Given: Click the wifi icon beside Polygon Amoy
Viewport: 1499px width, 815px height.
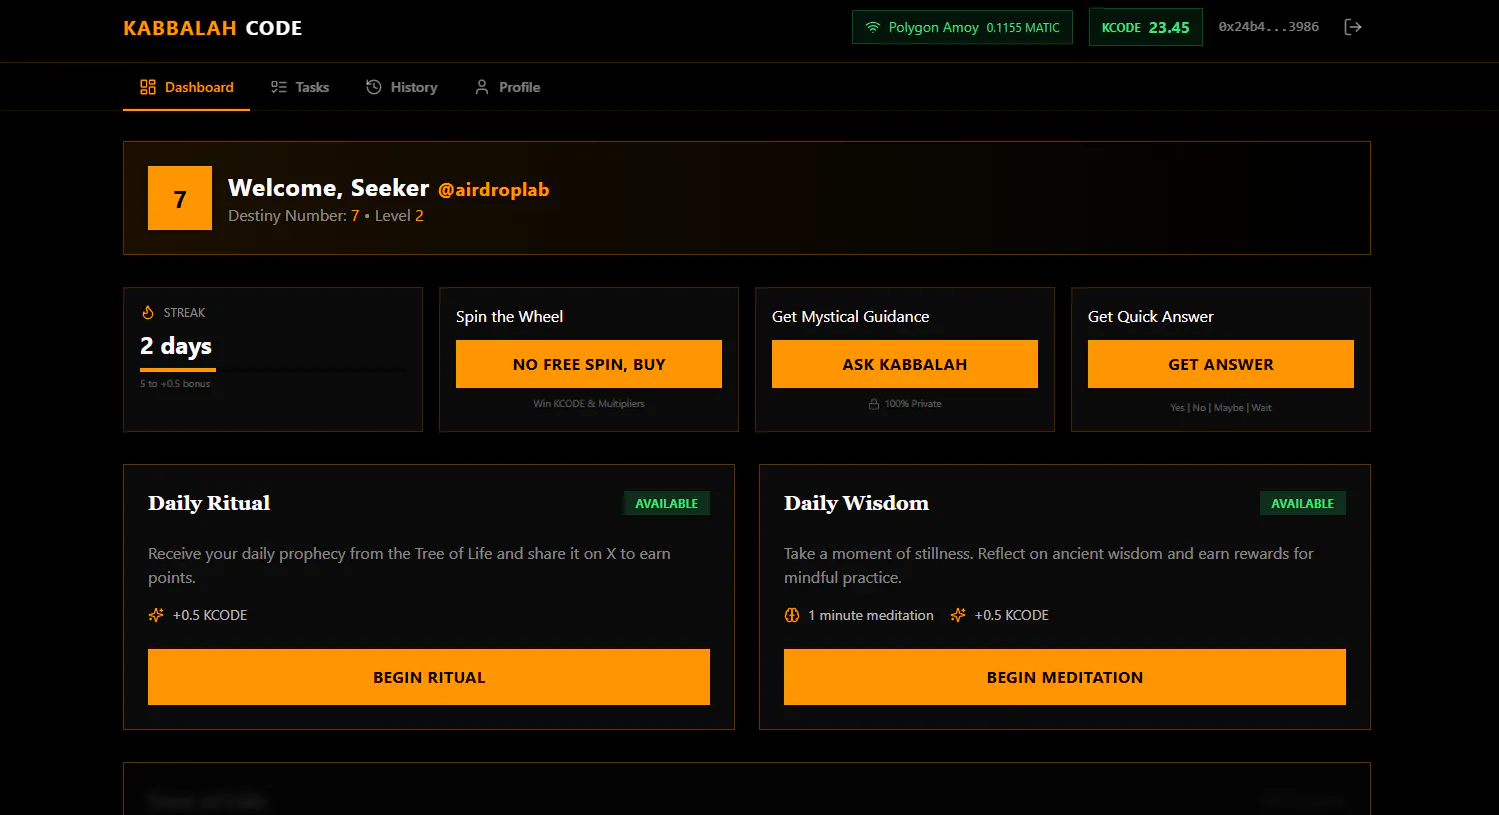Looking at the screenshot, I should point(873,27).
